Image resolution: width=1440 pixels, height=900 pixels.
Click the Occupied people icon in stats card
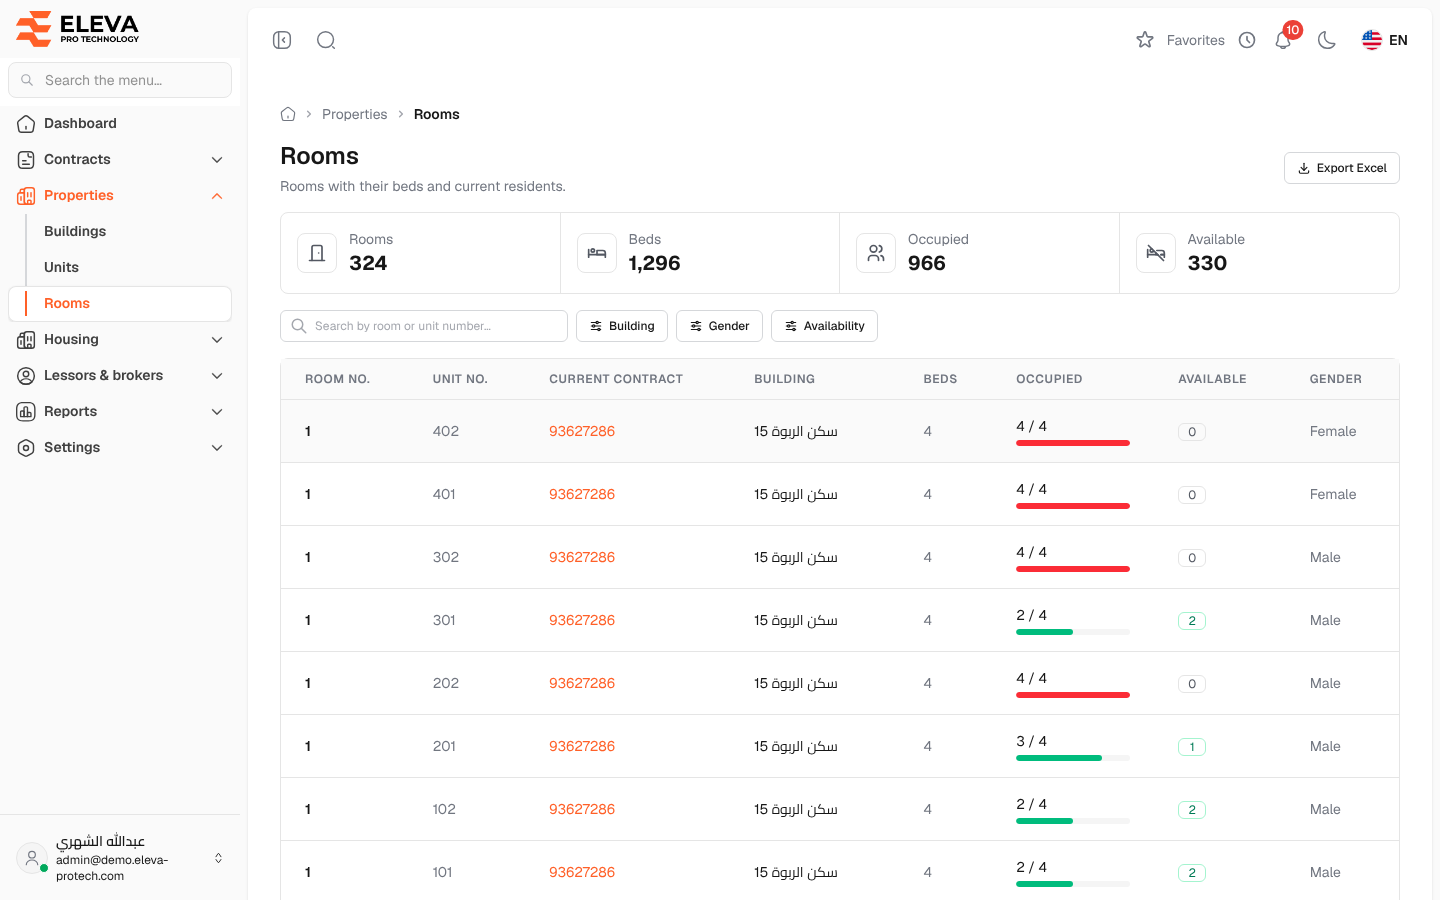876,253
